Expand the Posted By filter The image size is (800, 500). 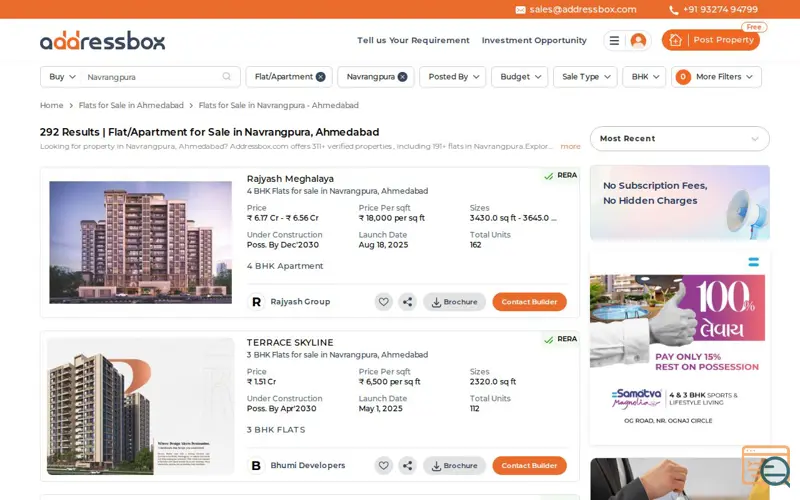click(x=453, y=77)
